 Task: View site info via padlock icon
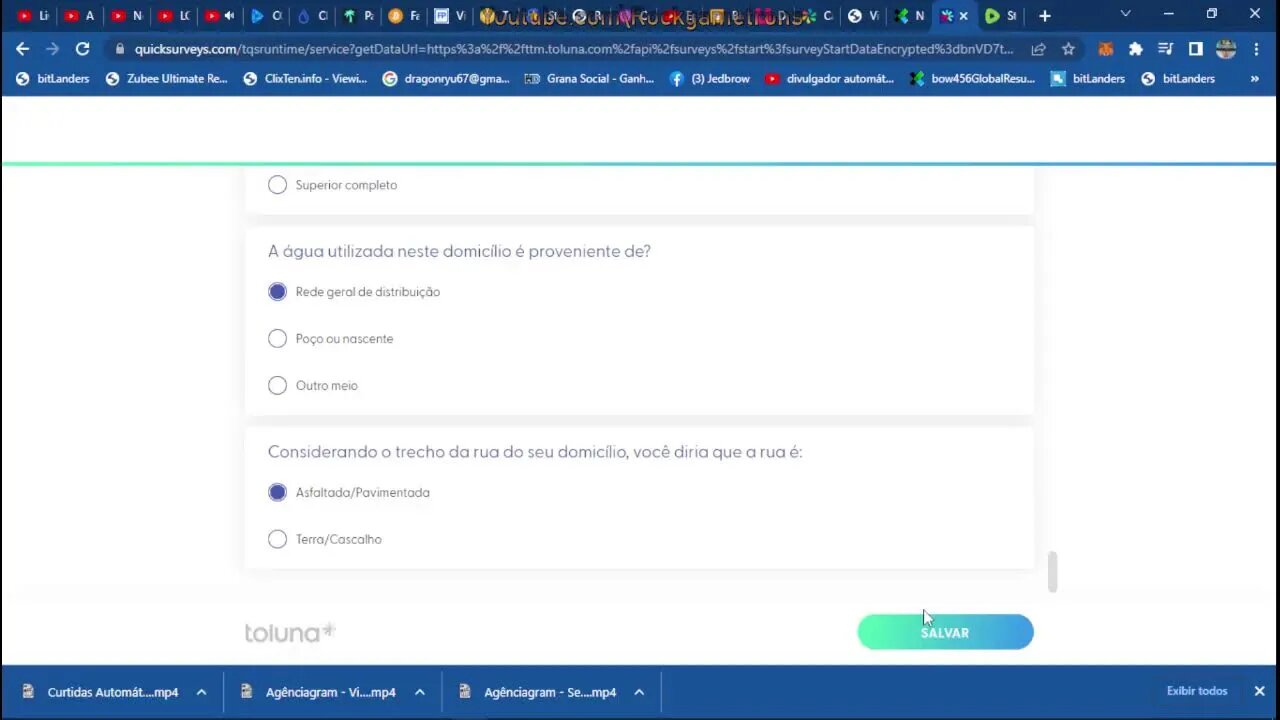coord(120,48)
